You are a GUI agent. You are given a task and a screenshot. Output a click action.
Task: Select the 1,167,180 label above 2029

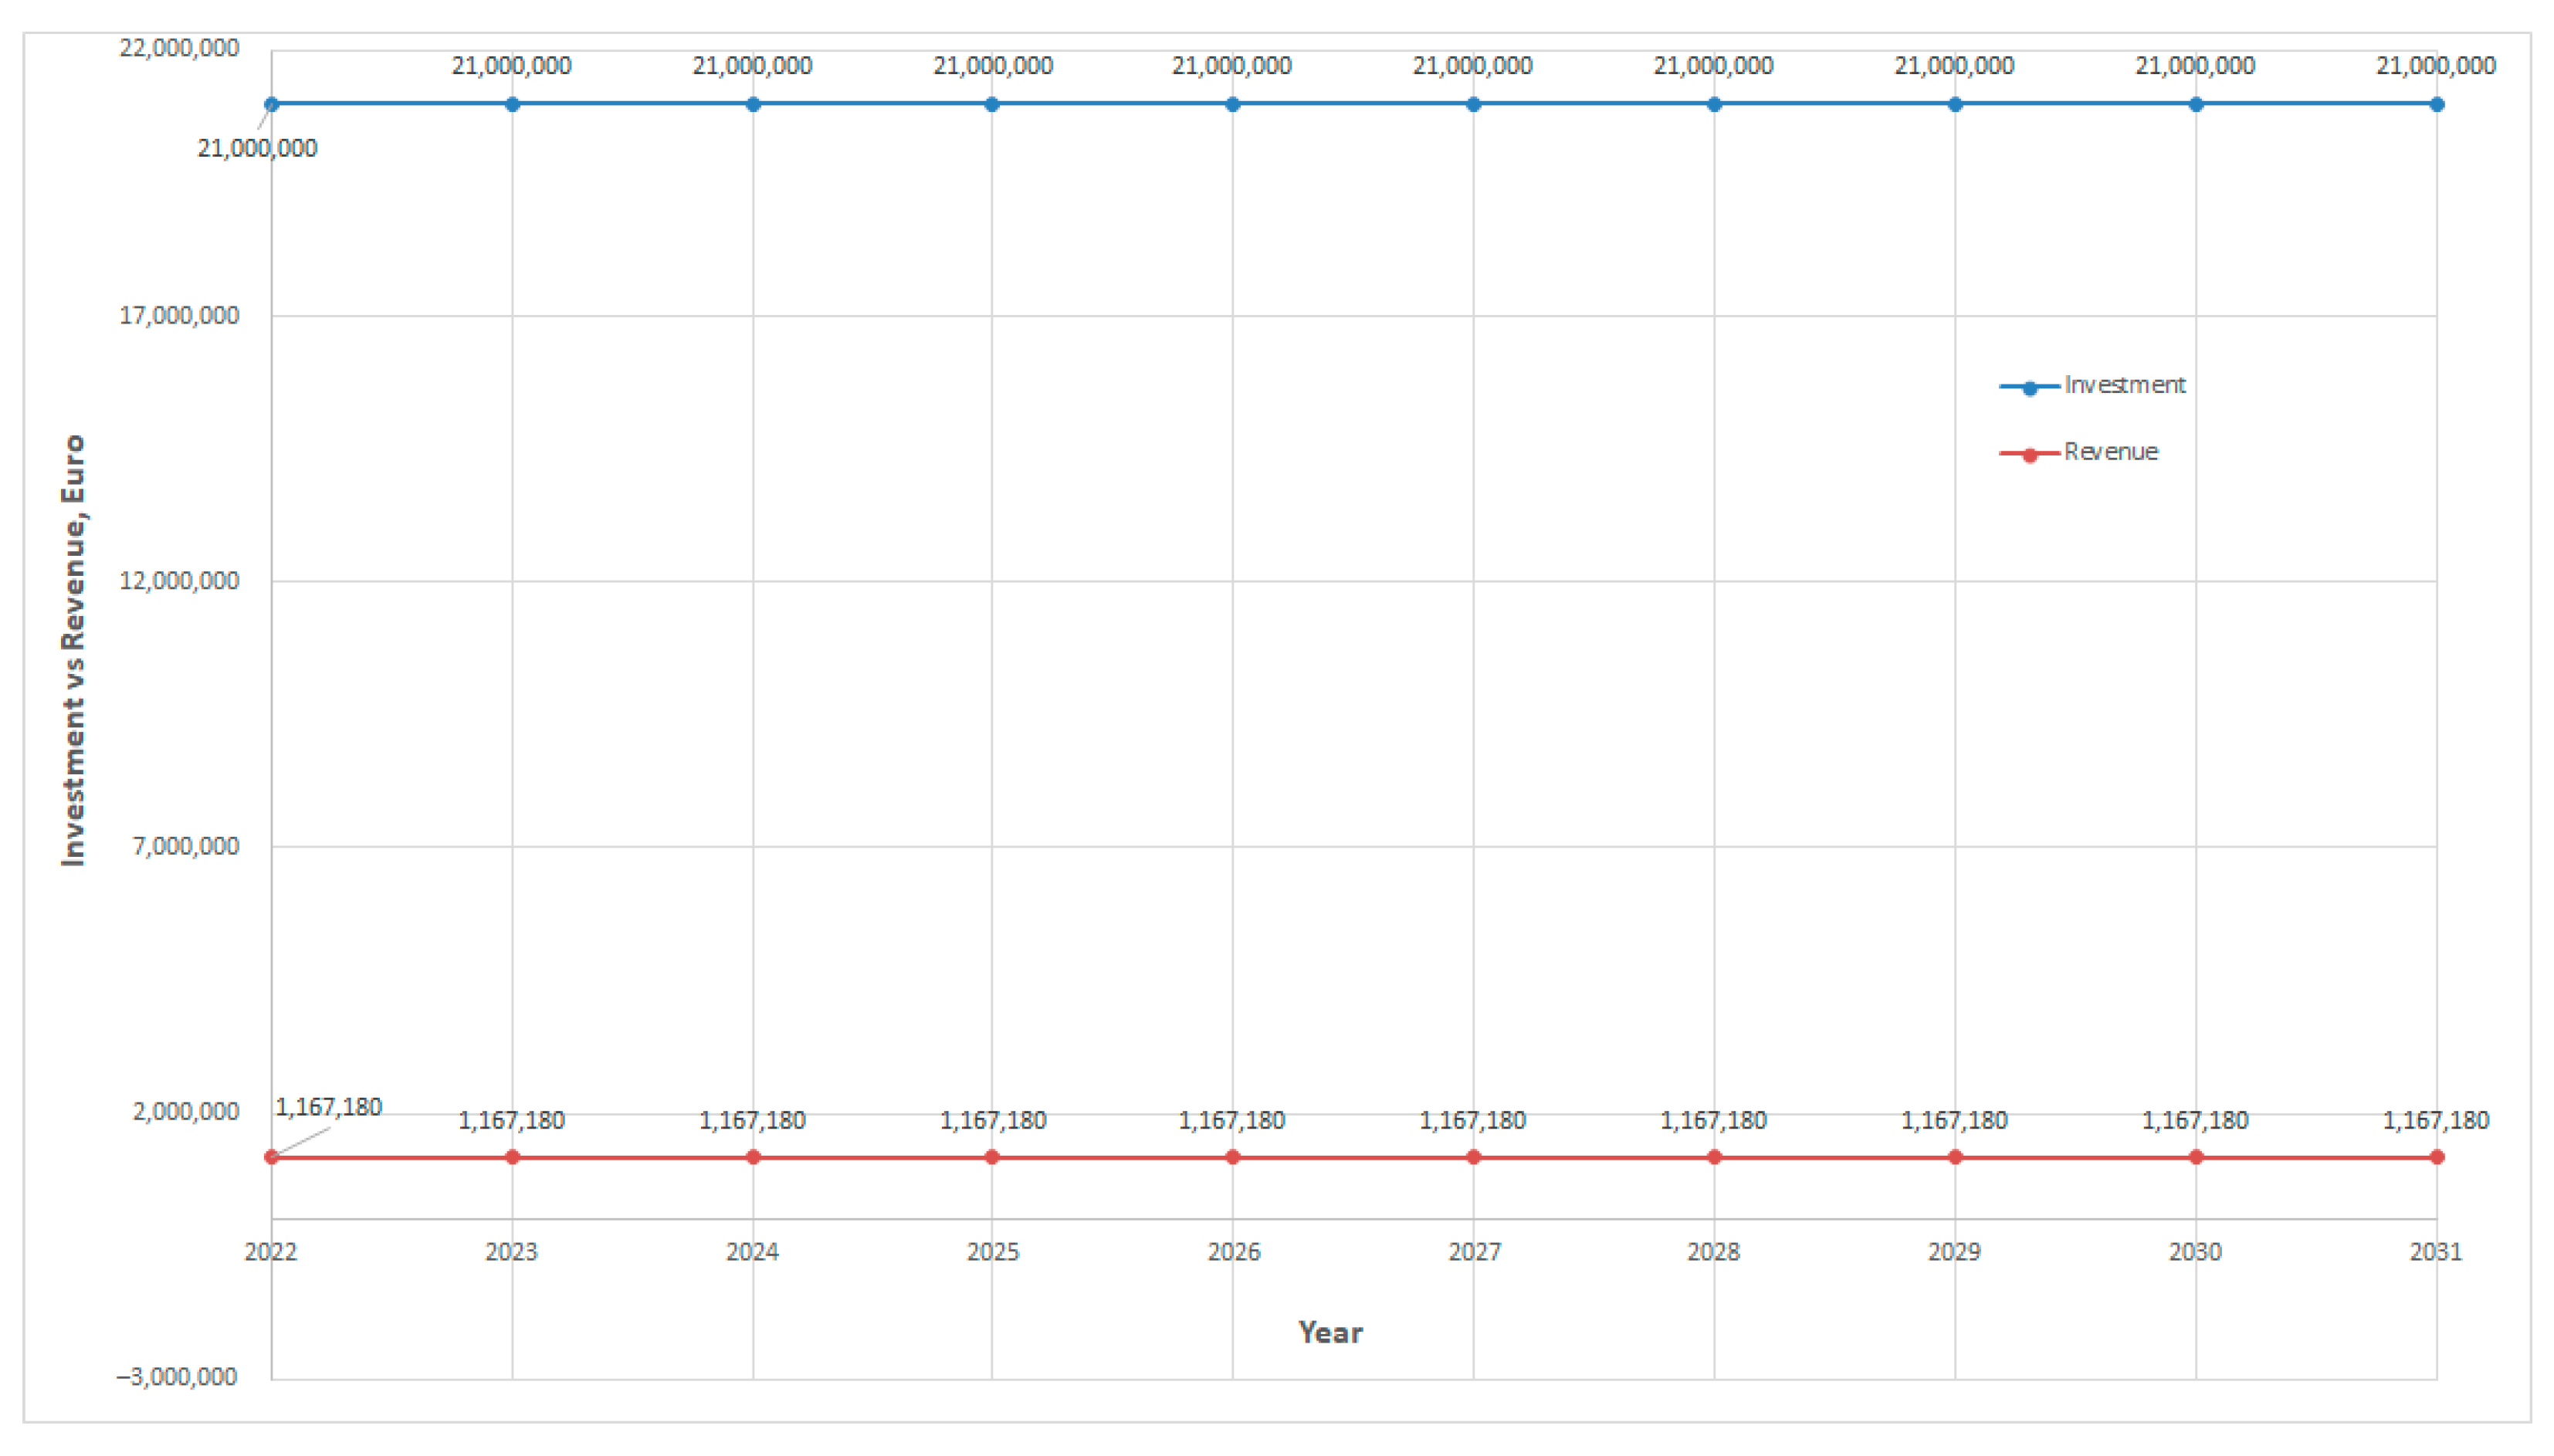(1954, 1121)
